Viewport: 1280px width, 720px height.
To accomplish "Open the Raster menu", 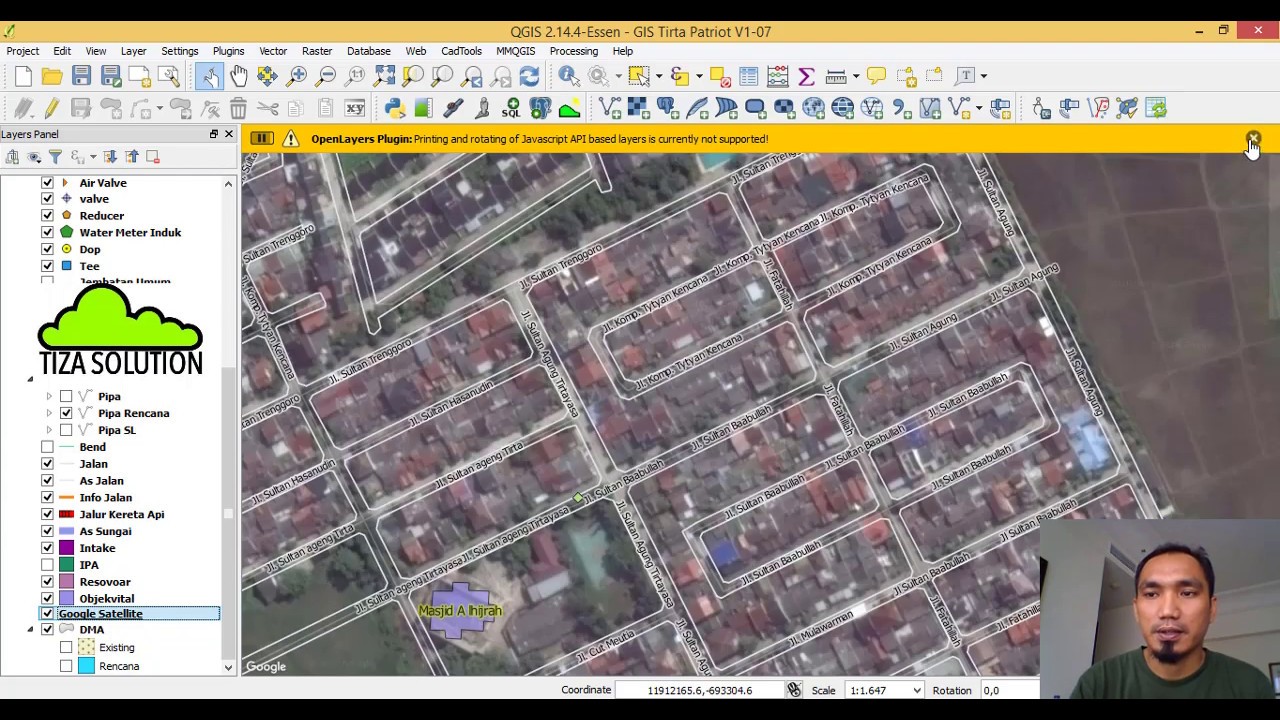I will [x=317, y=51].
